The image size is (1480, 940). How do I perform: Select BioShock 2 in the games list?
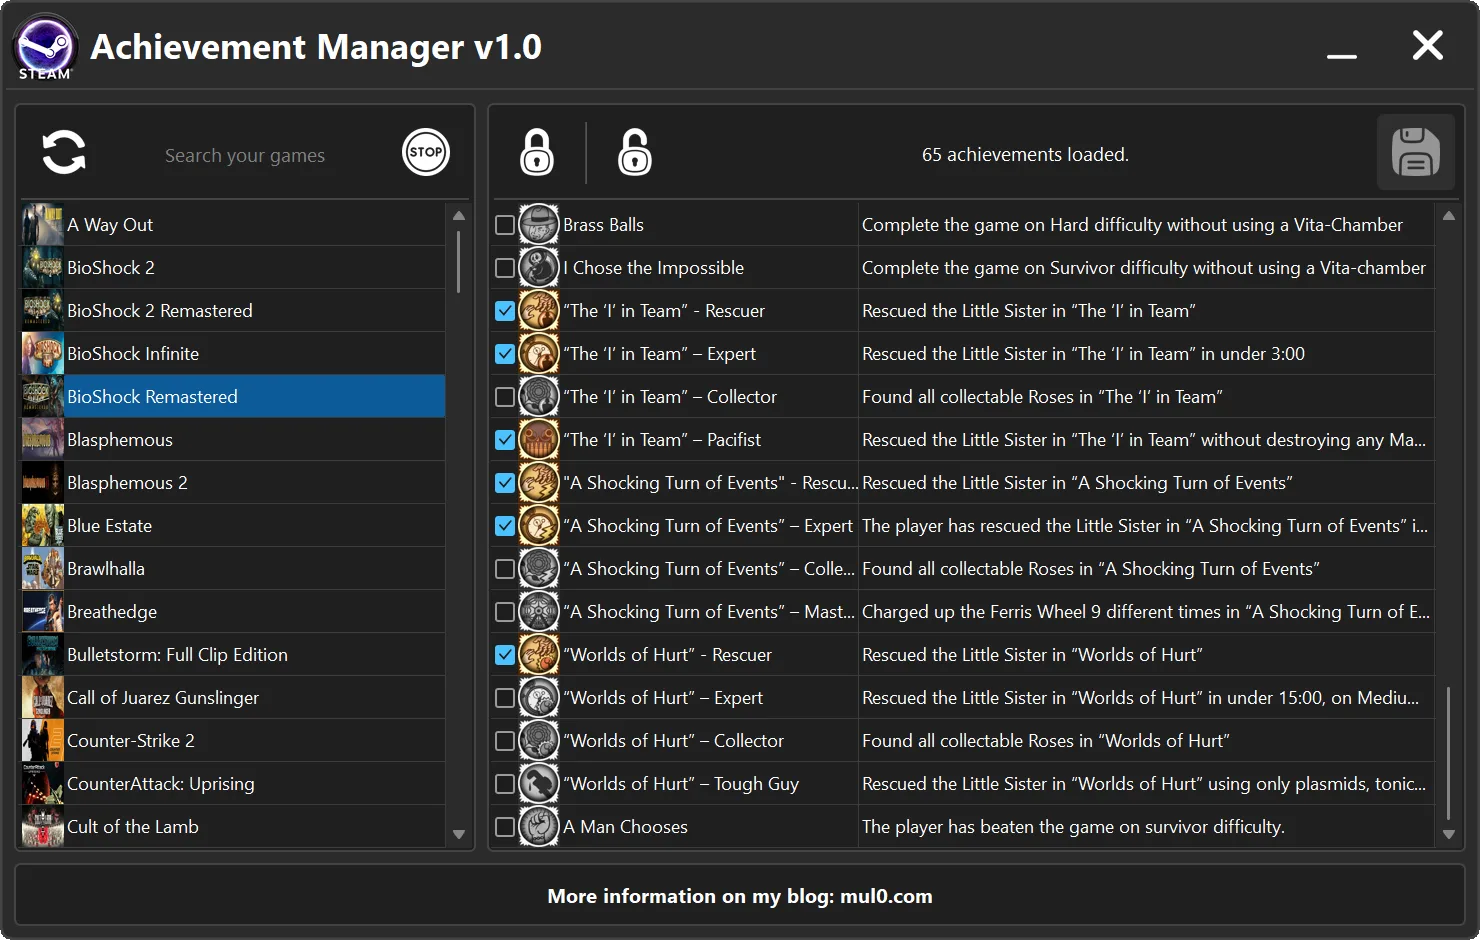click(x=233, y=268)
